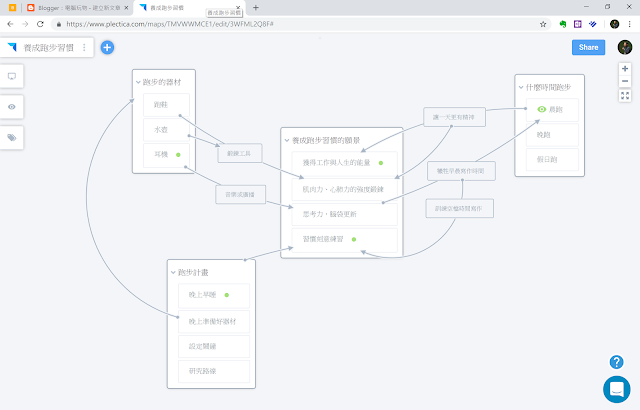Click the map title 養成跑步習慣
640x410 pixels.
[49, 48]
